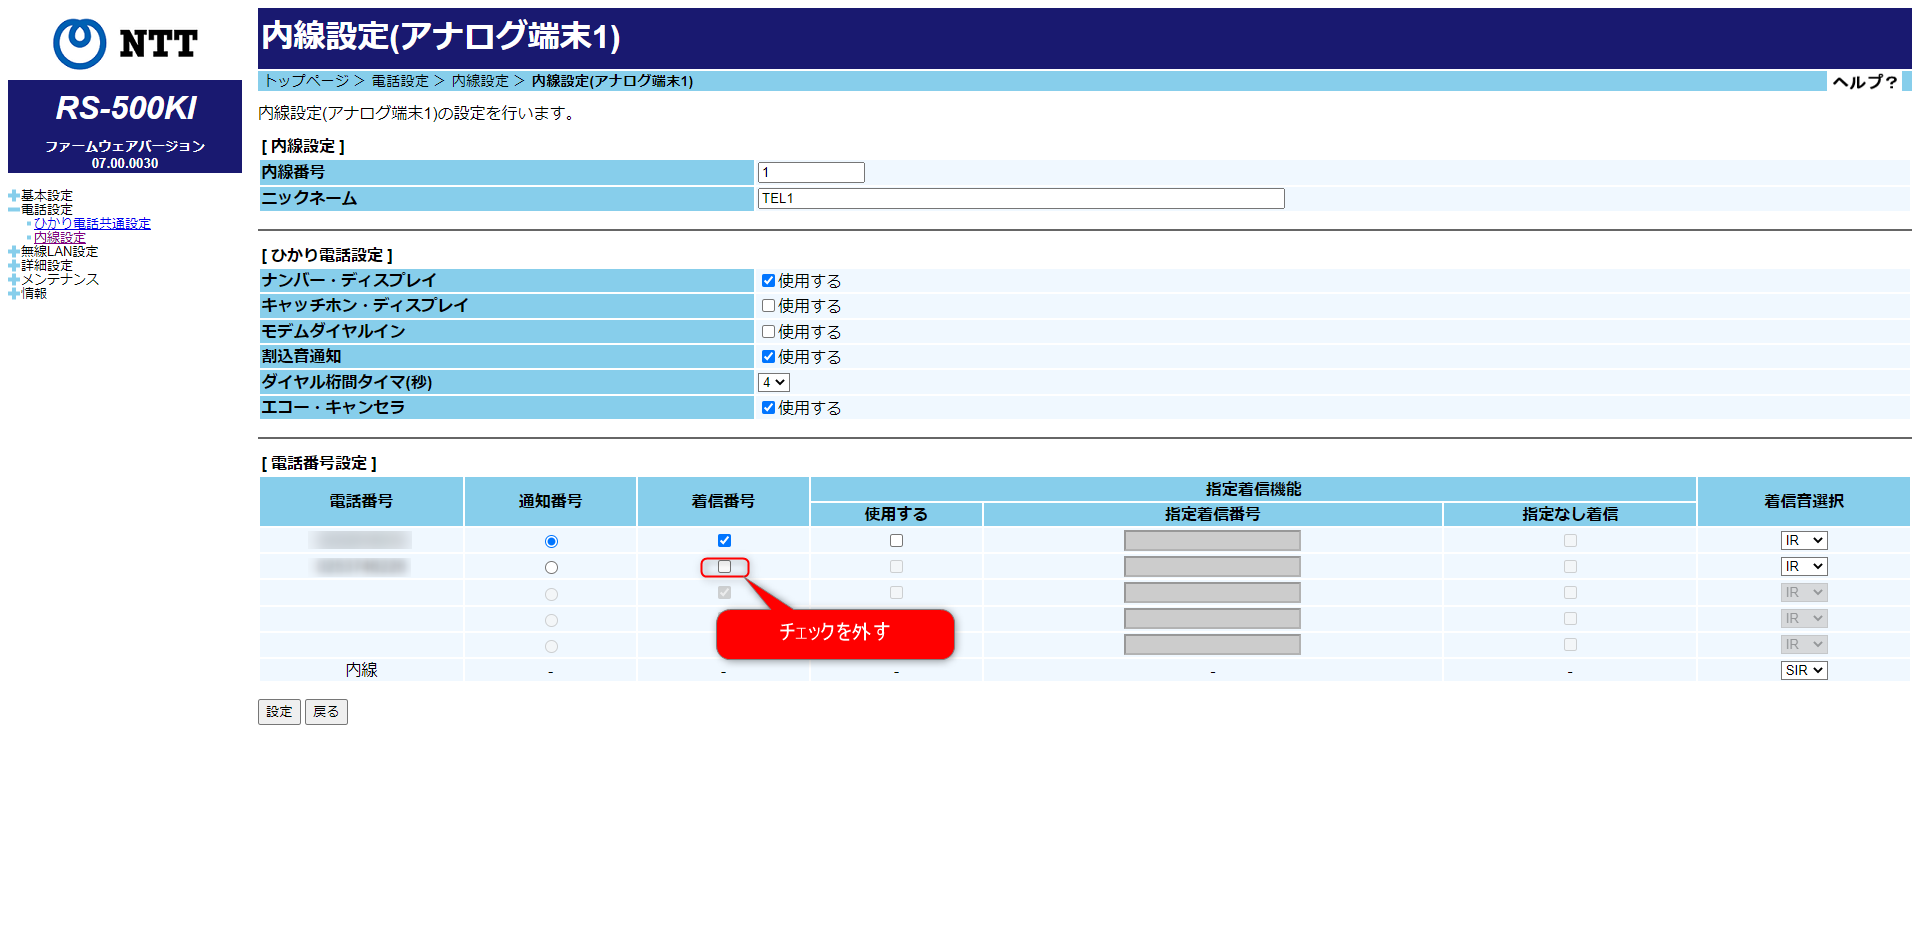This screenshot has height=929, width=1920.
Task: Open the first row IR 着信音選択 dropdown
Action: point(1804,541)
